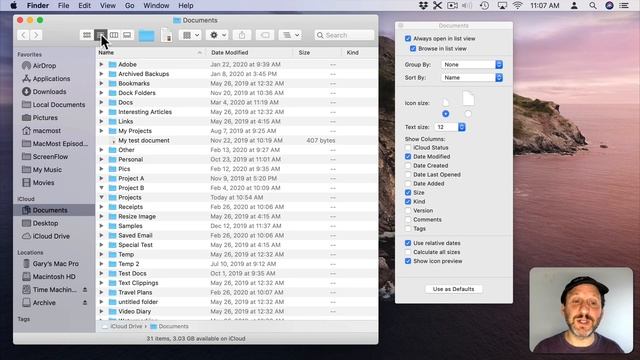
Task: Disable the Size column checkbox
Action: click(408, 192)
